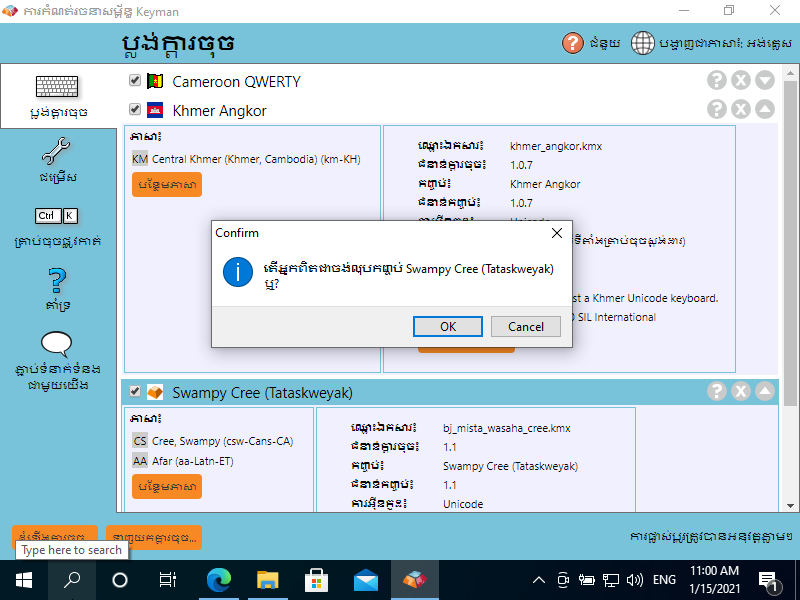Screen dimensions: 800x600
Task: Click the Khmer Angkor keyboard title
Action: (219, 111)
